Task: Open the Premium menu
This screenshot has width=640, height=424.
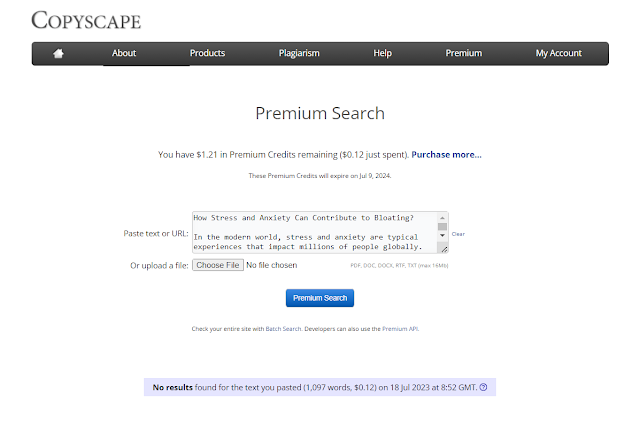Action: [x=464, y=53]
